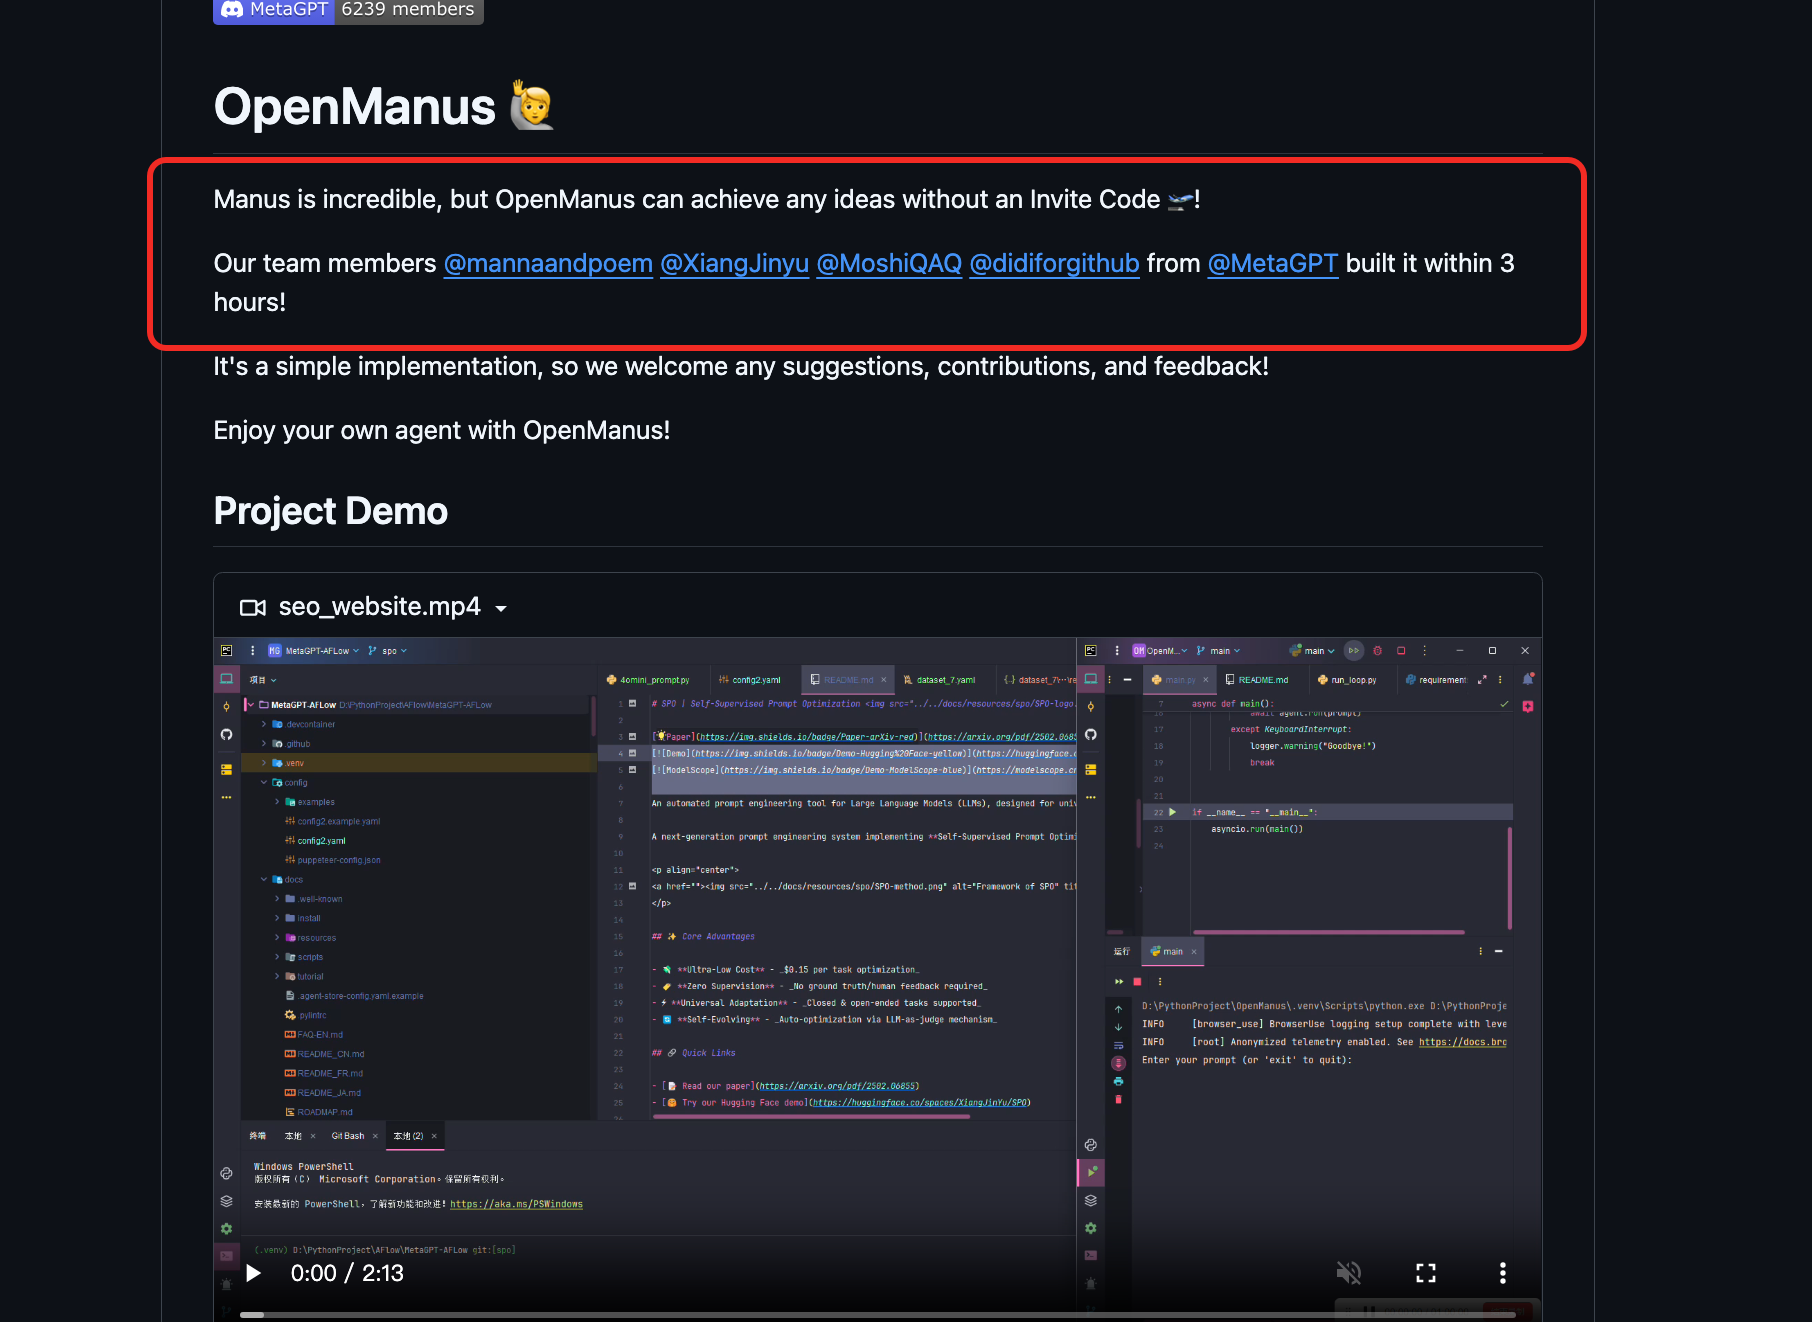Open the @didiforgithub profile link
Screen dimensions: 1812x1322
pos(1055,264)
